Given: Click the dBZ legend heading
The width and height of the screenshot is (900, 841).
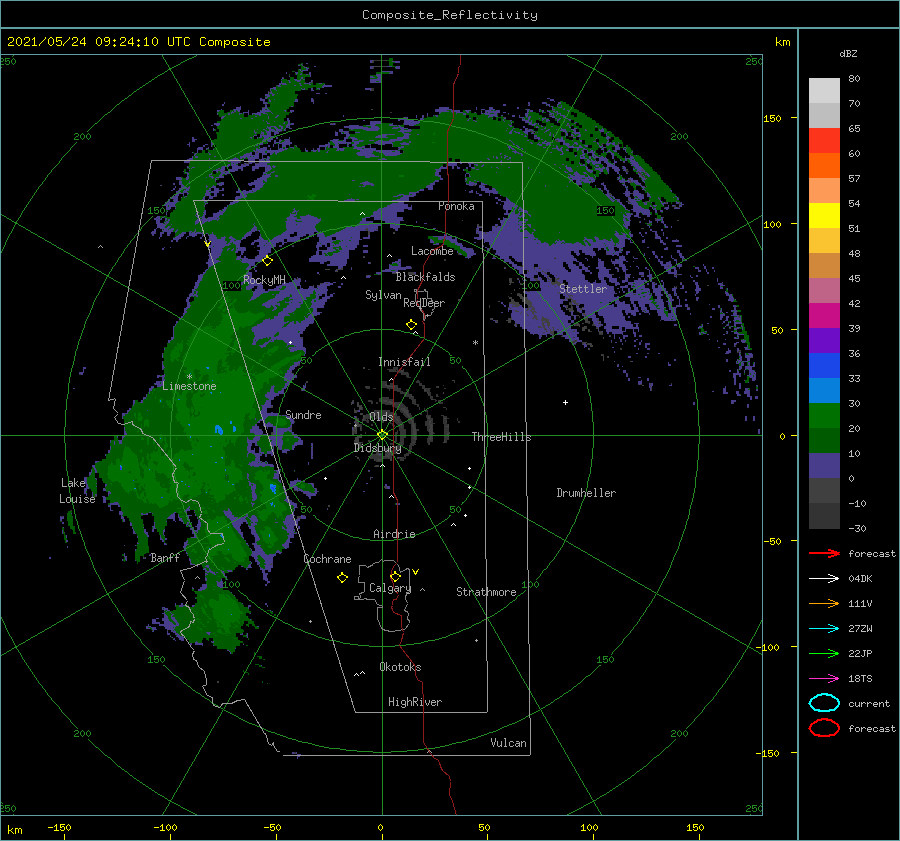Looking at the screenshot, I should [848, 53].
